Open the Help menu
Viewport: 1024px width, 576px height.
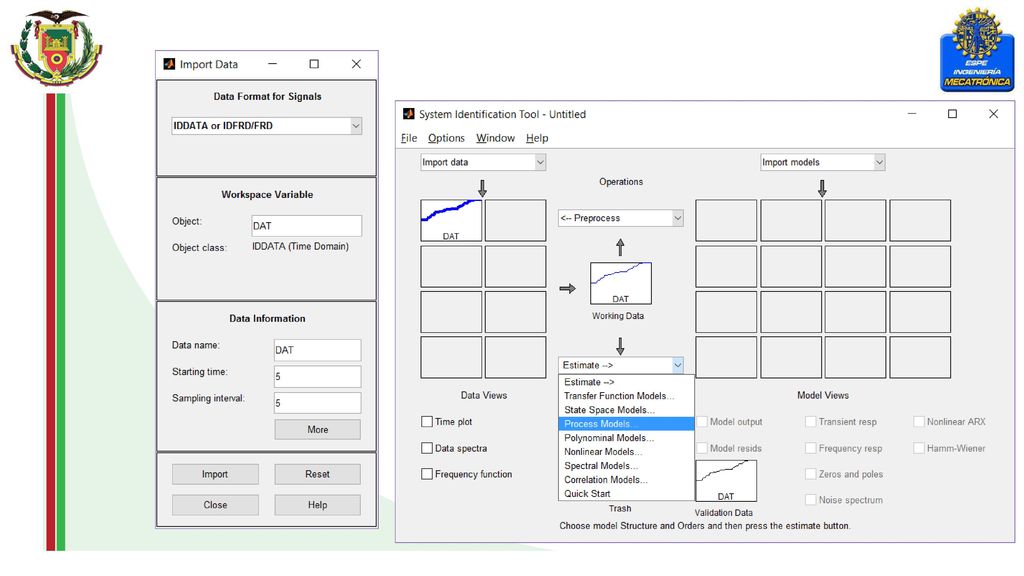537,138
